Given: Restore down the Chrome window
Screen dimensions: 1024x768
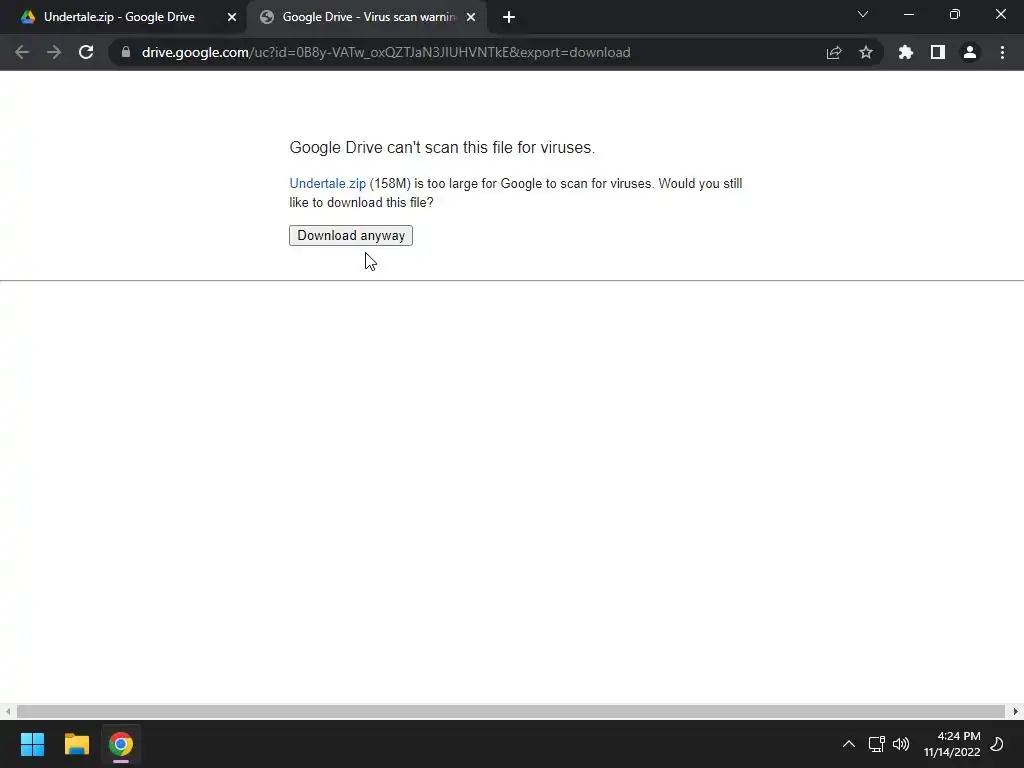Looking at the screenshot, I should point(955,14).
